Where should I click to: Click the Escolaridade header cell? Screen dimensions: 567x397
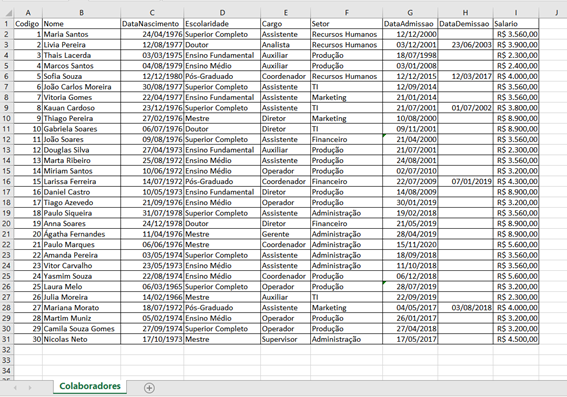point(222,24)
